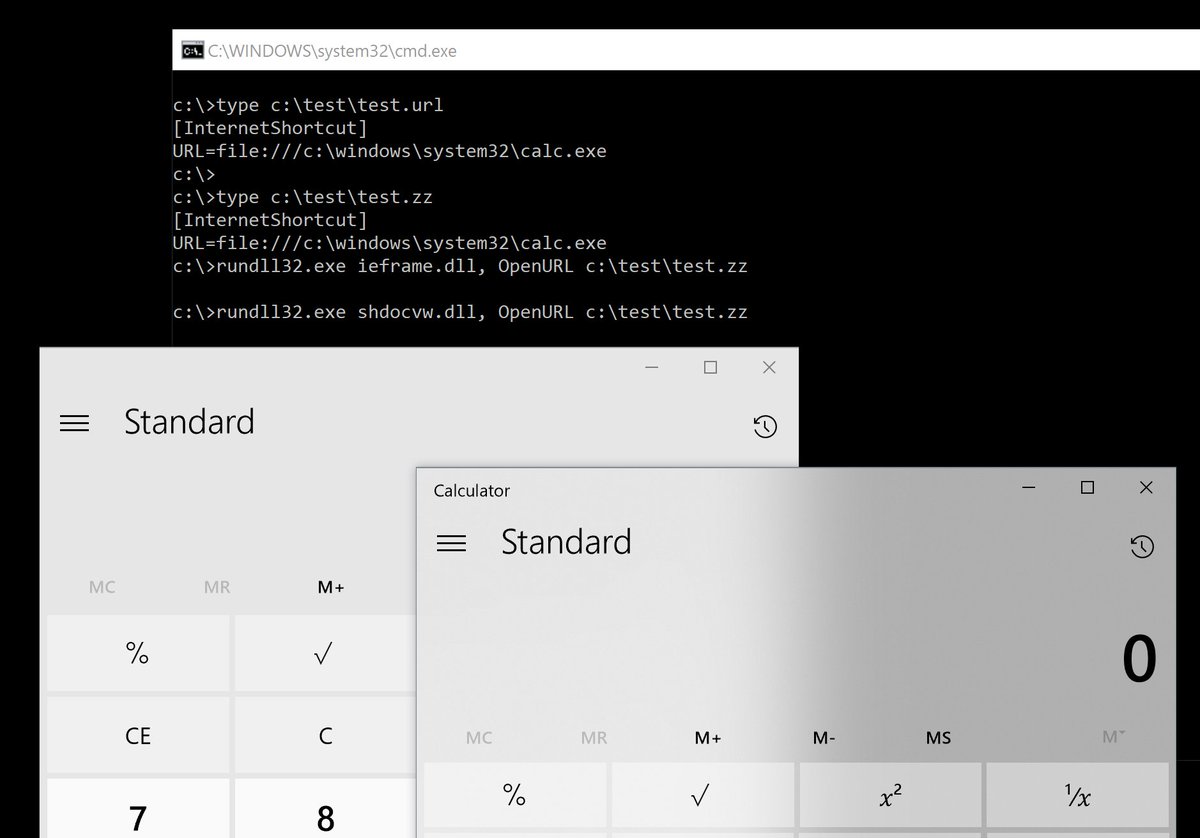The image size is (1200, 838).
Task: Close the front Calculator window
Action: [1146, 487]
